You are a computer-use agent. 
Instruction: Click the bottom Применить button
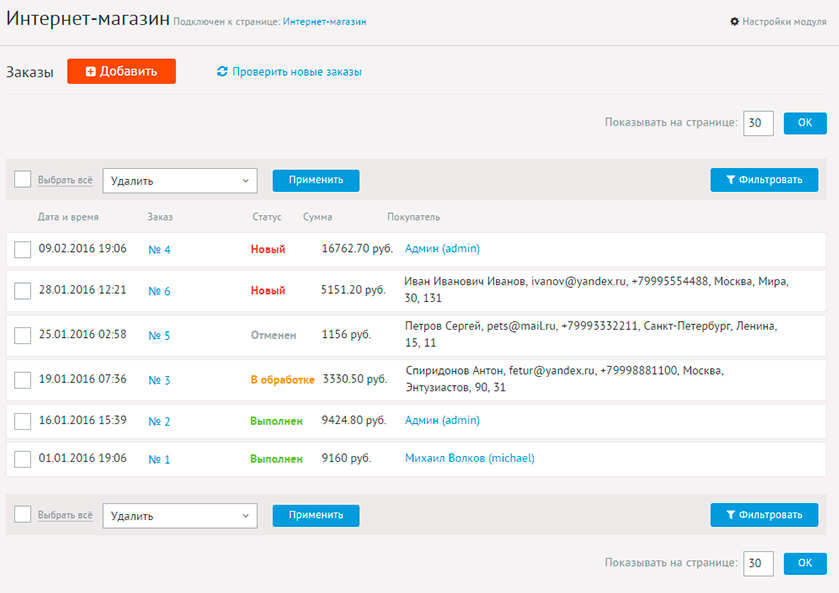(316, 515)
